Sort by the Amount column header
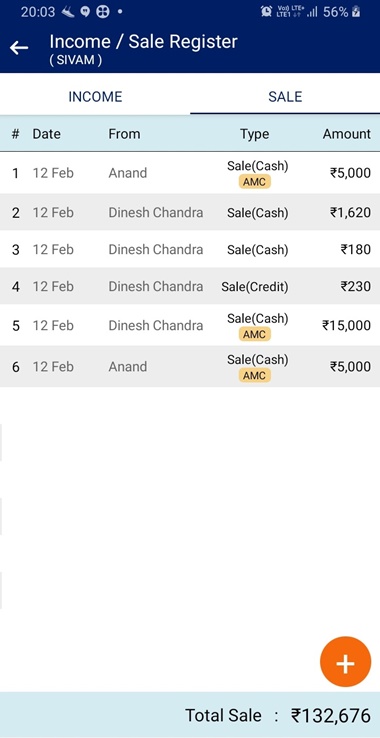The width and height of the screenshot is (380, 738). pos(347,134)
